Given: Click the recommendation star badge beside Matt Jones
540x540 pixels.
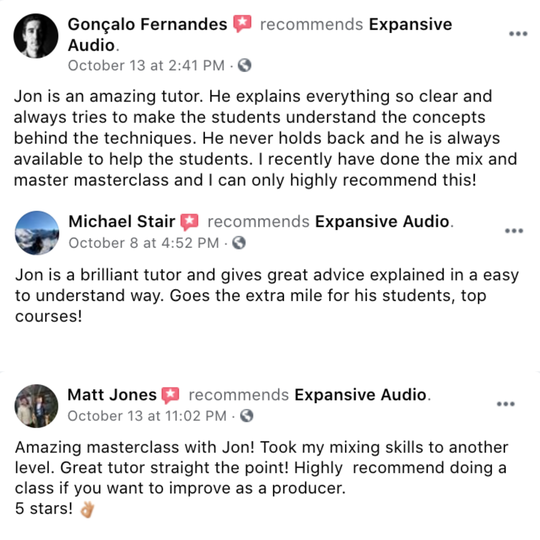Looking at the screenshot, I should click(170, 395).
